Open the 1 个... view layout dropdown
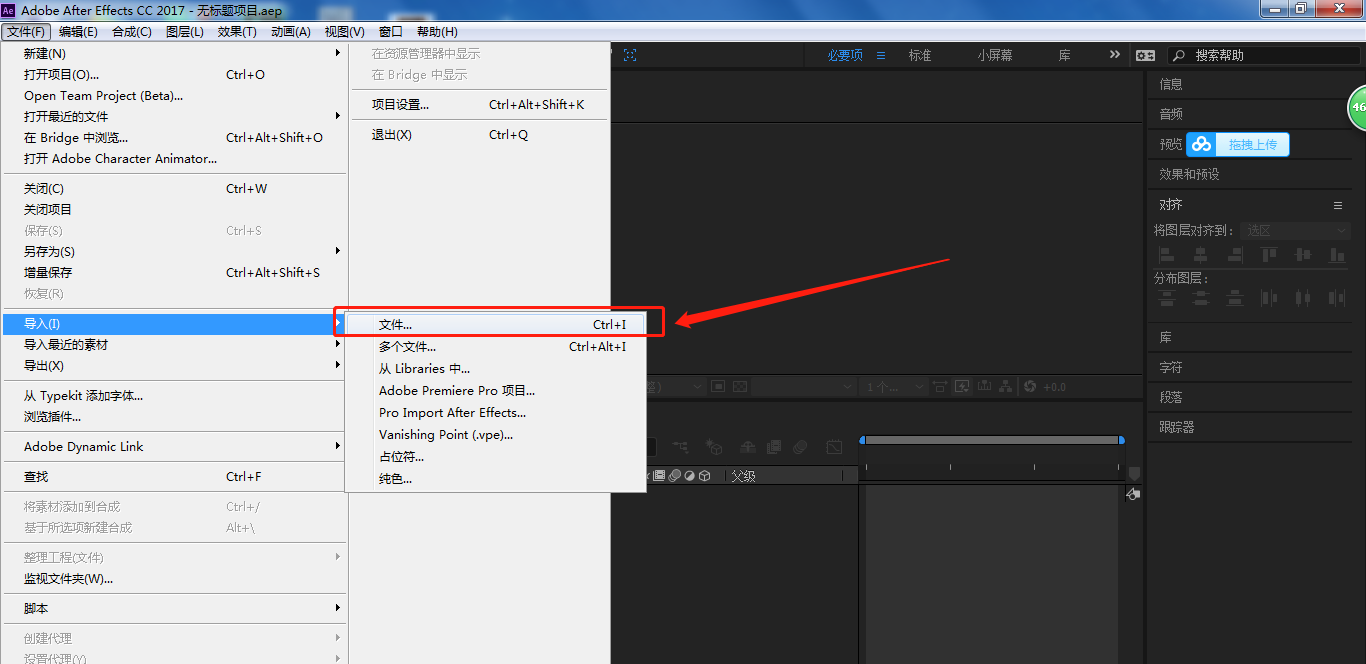Screen dimensions: 1366x664 tap(893, 387)
